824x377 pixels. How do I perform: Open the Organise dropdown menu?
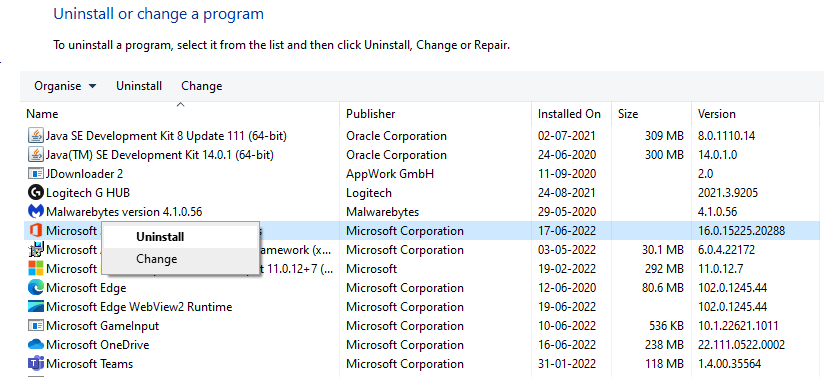(x=65, y=86)
